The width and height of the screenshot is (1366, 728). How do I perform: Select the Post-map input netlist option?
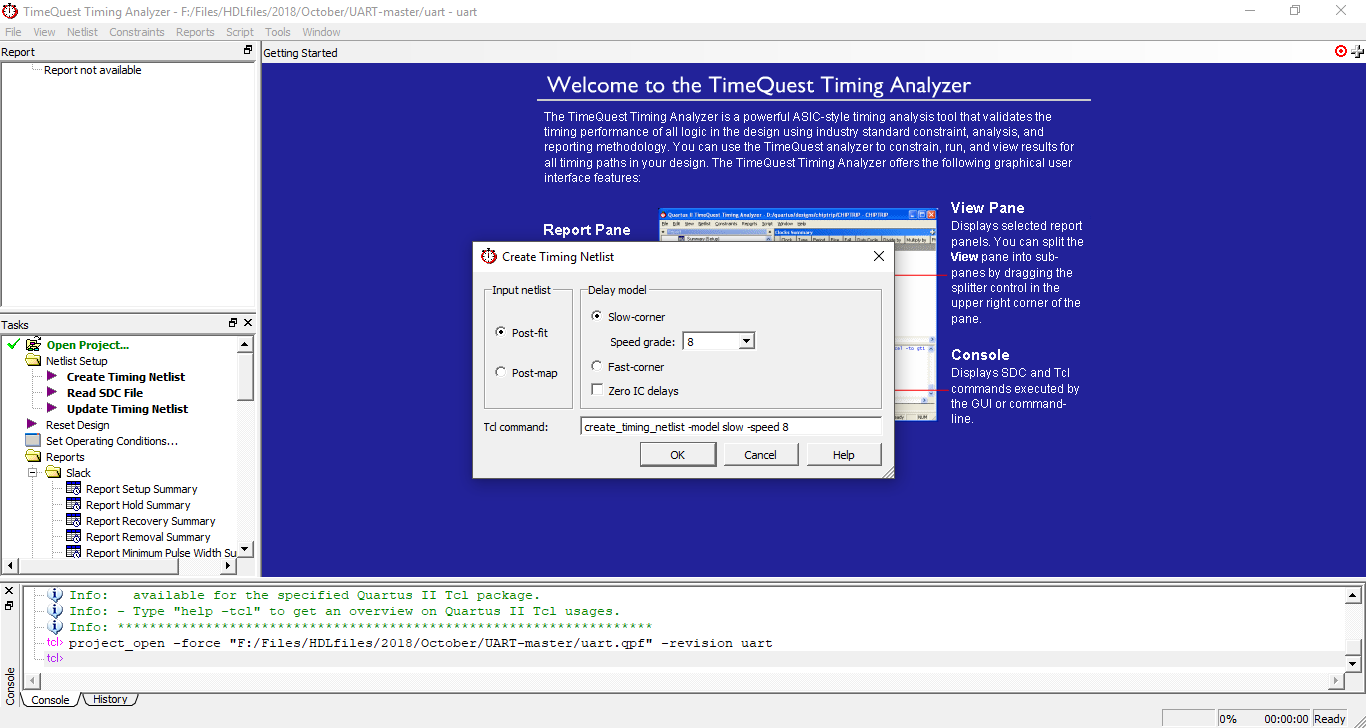[x=501, y=372]
